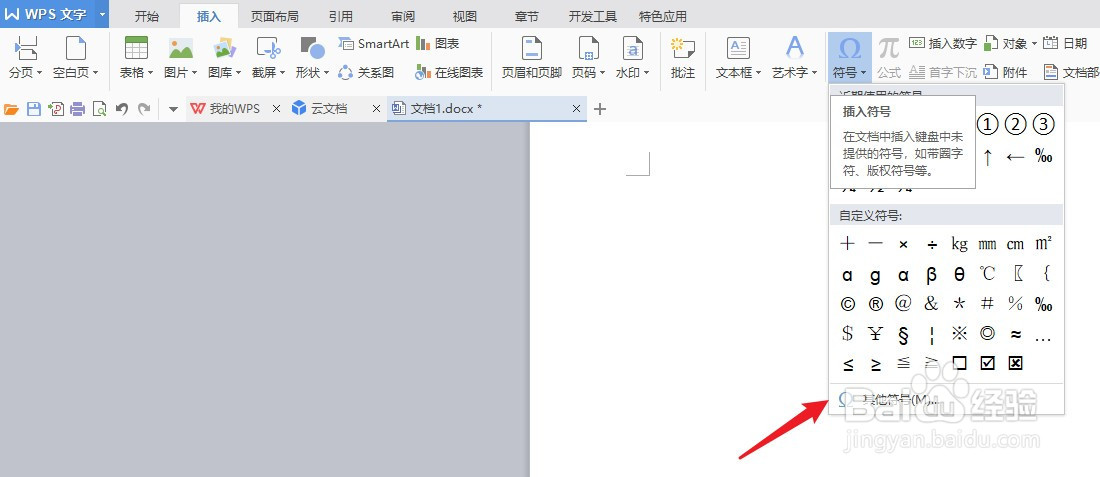Insert the kg unit symbol

(x=959, y=244)
